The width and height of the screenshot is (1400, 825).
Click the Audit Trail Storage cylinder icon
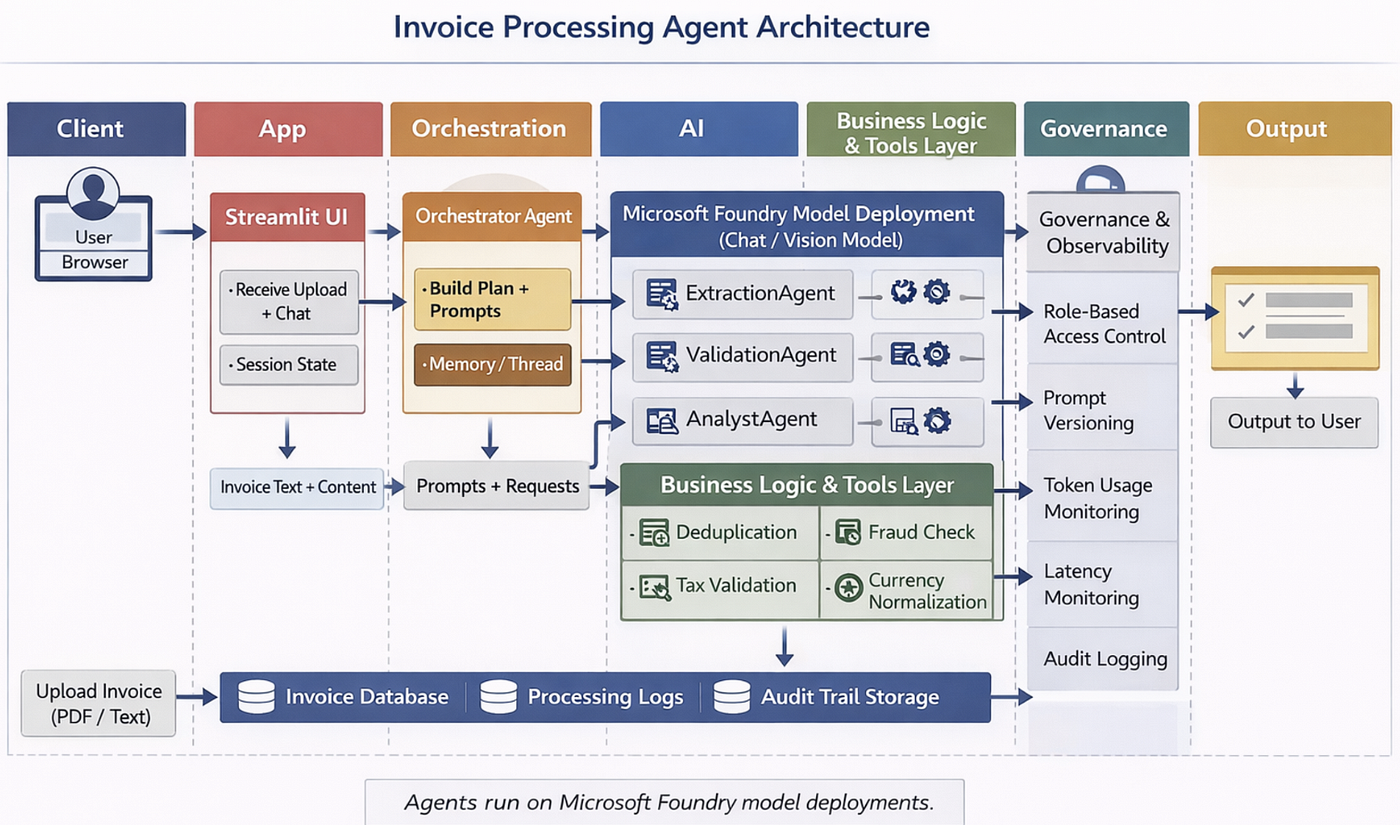click(732, 697)
